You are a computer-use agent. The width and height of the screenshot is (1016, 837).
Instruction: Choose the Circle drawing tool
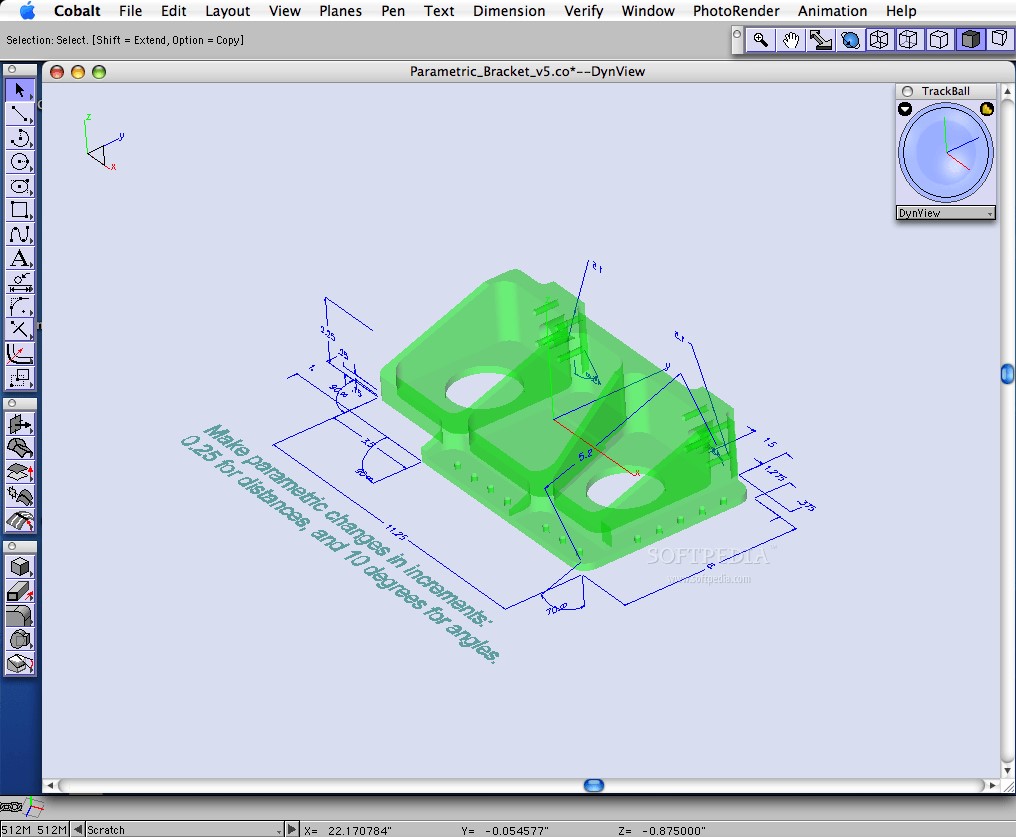click(x=20, y=162)
